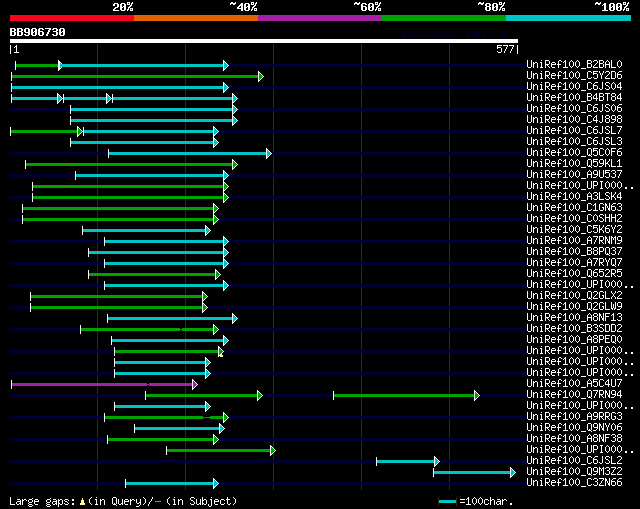Select the UniRef100_B3SDD2 label
This screenshot has height=509, width=640.
pos(574,329)
